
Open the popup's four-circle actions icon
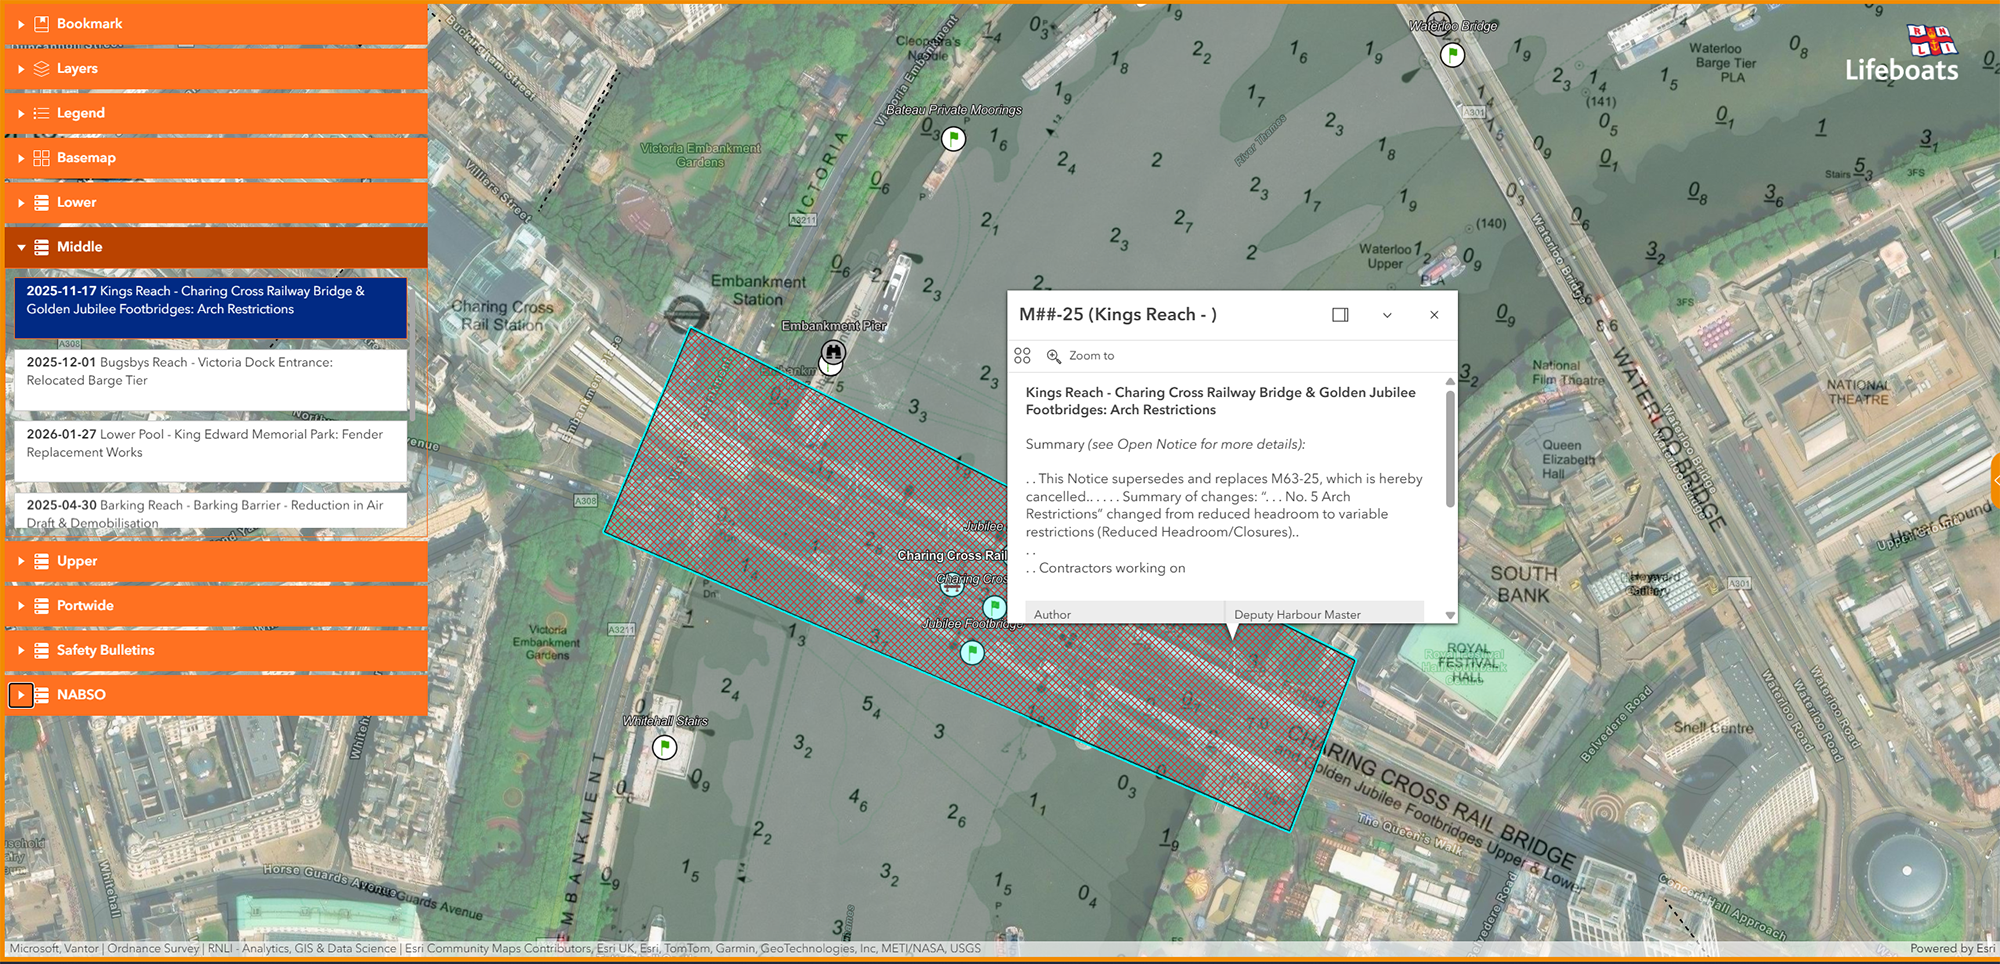(x=1022, y=356)
